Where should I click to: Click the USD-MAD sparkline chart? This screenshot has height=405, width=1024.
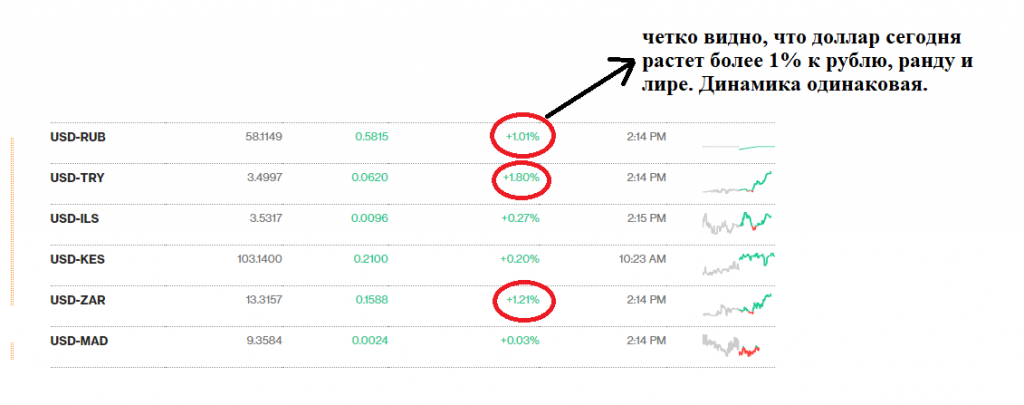click(x=731, y=345)
